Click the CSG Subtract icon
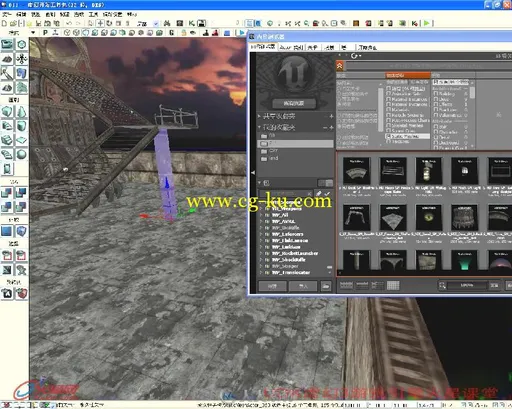The height and width of the screenshot is (409, 512). [x=21, y=192]
